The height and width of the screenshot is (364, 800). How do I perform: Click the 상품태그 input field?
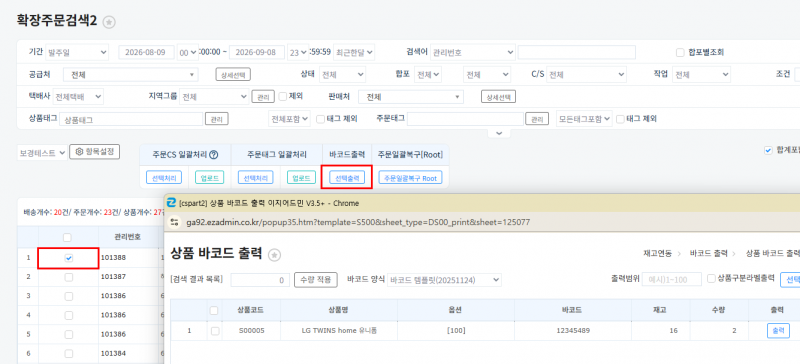point(131,119)
